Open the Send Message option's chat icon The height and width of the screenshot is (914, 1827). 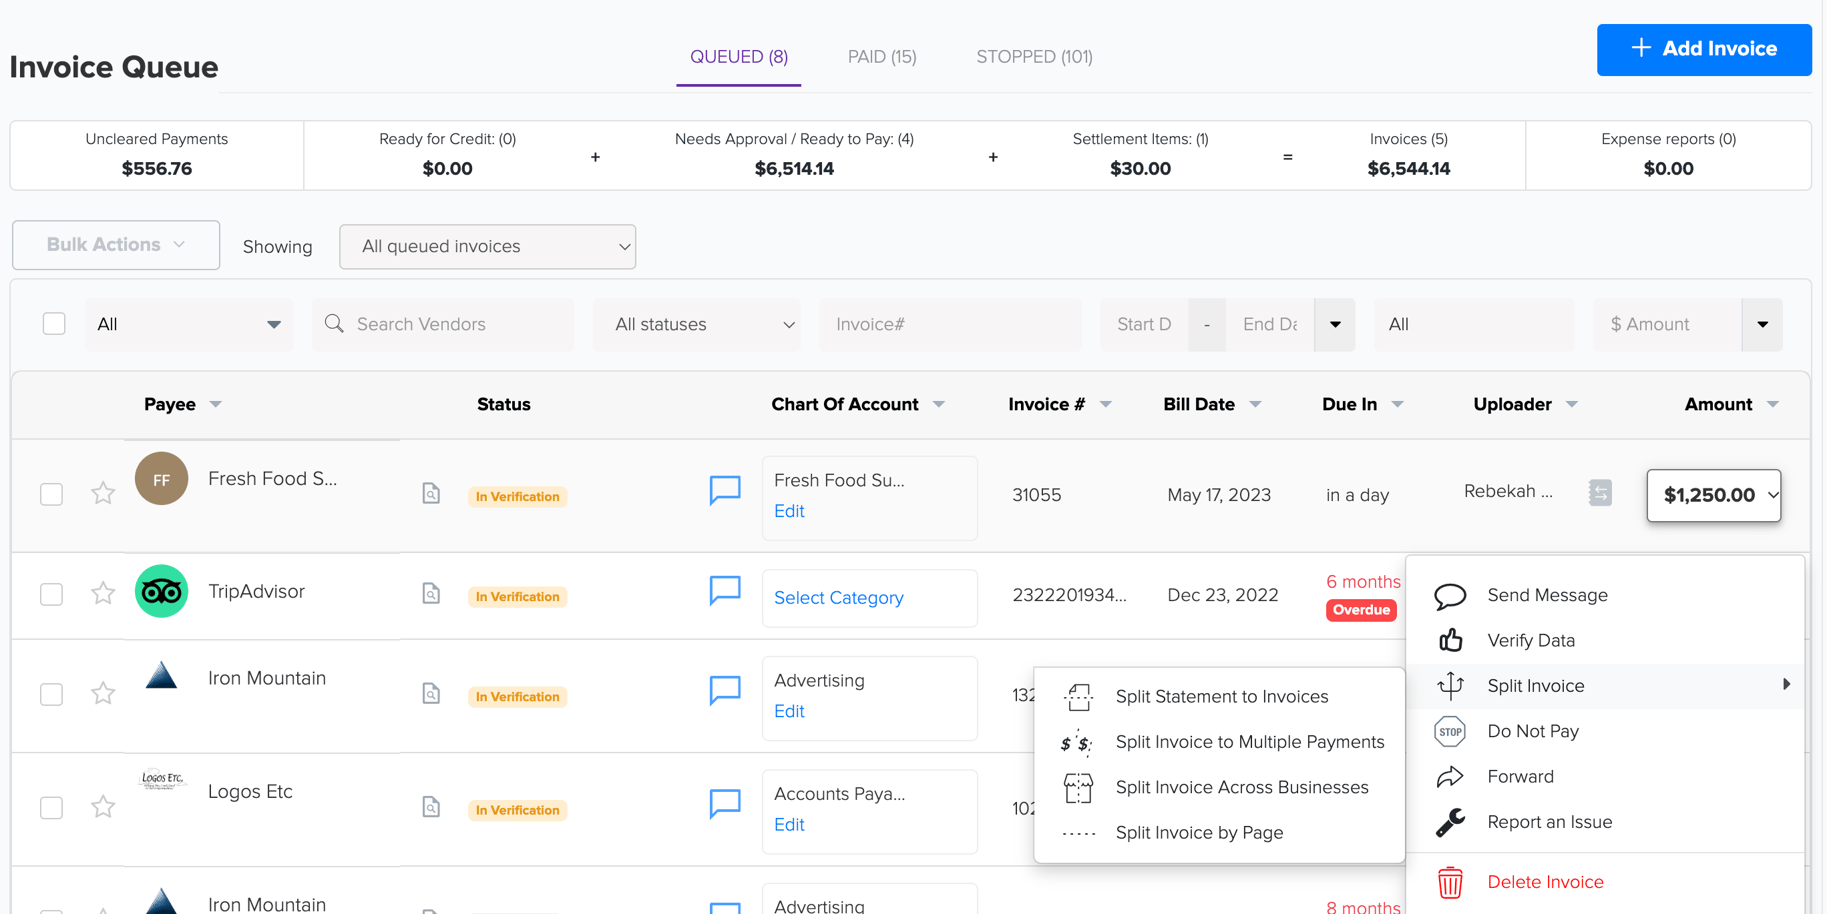click(x=1451, y=595)
